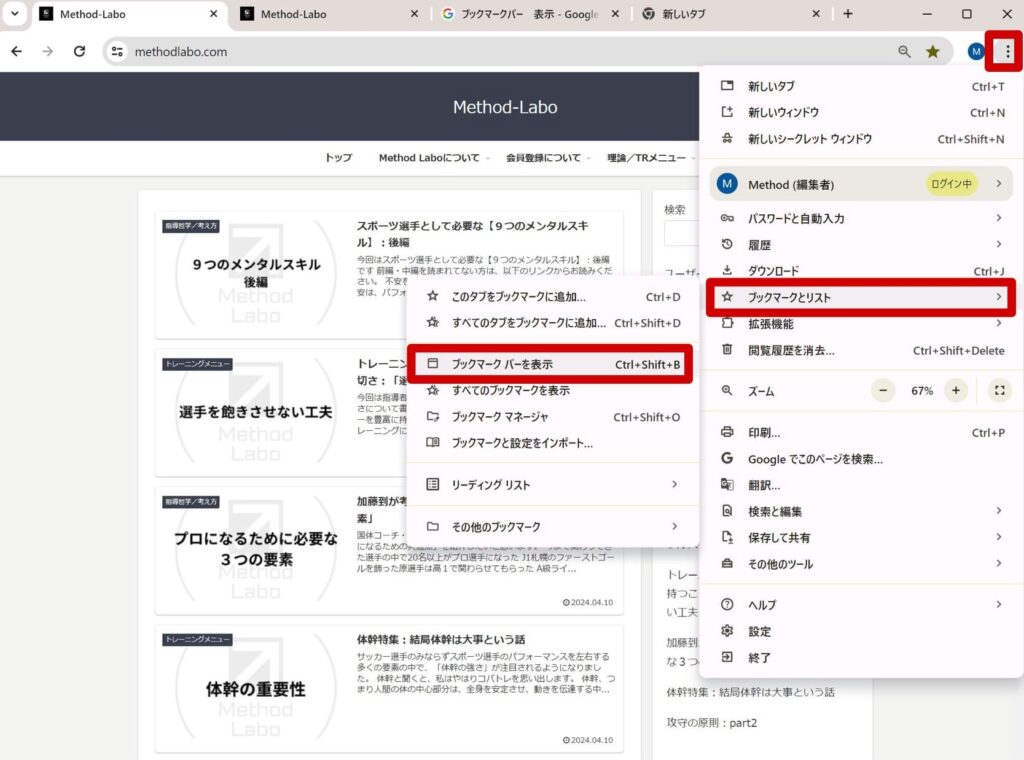Open the Chrome three-dot menu
Screen dimensions: 1024x760
tap(1008, 51)
